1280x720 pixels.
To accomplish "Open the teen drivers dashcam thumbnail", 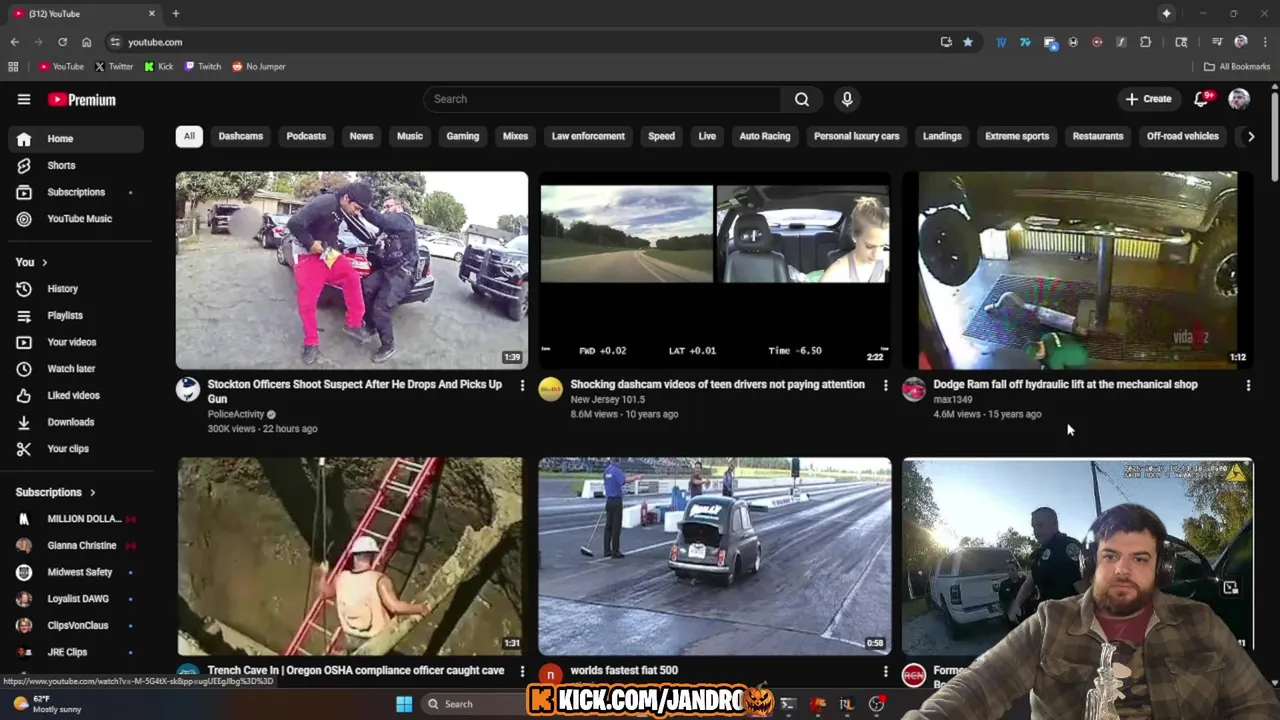I will coord(714,270).
